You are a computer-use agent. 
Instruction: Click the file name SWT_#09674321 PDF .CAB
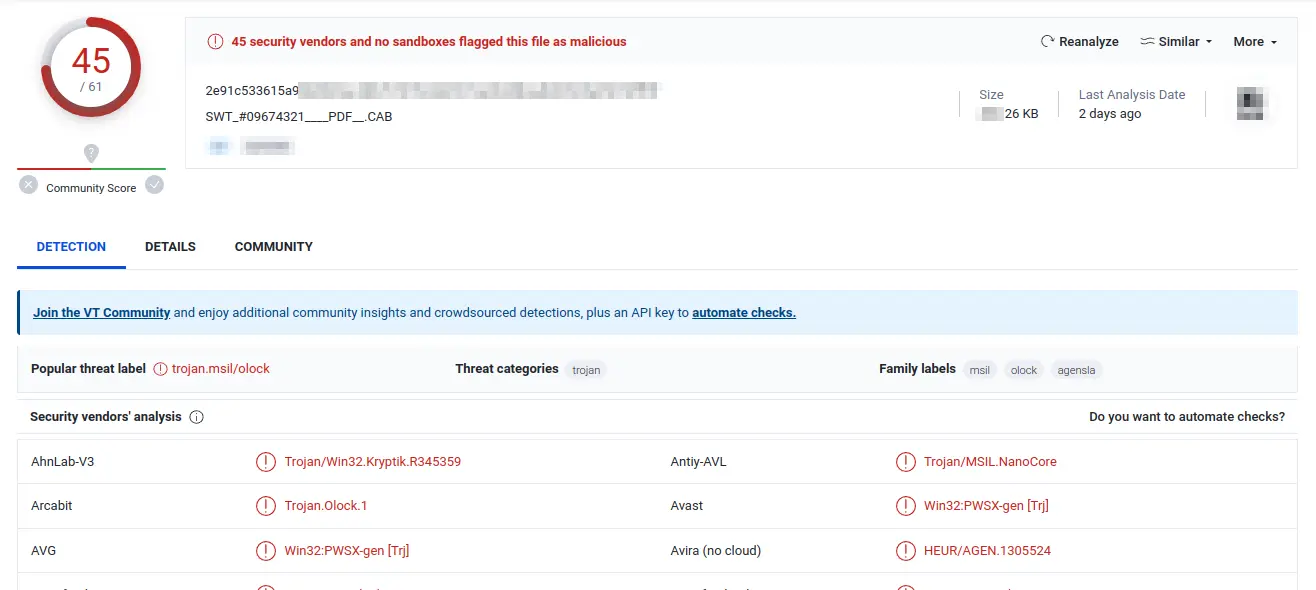tap(299, 117)
